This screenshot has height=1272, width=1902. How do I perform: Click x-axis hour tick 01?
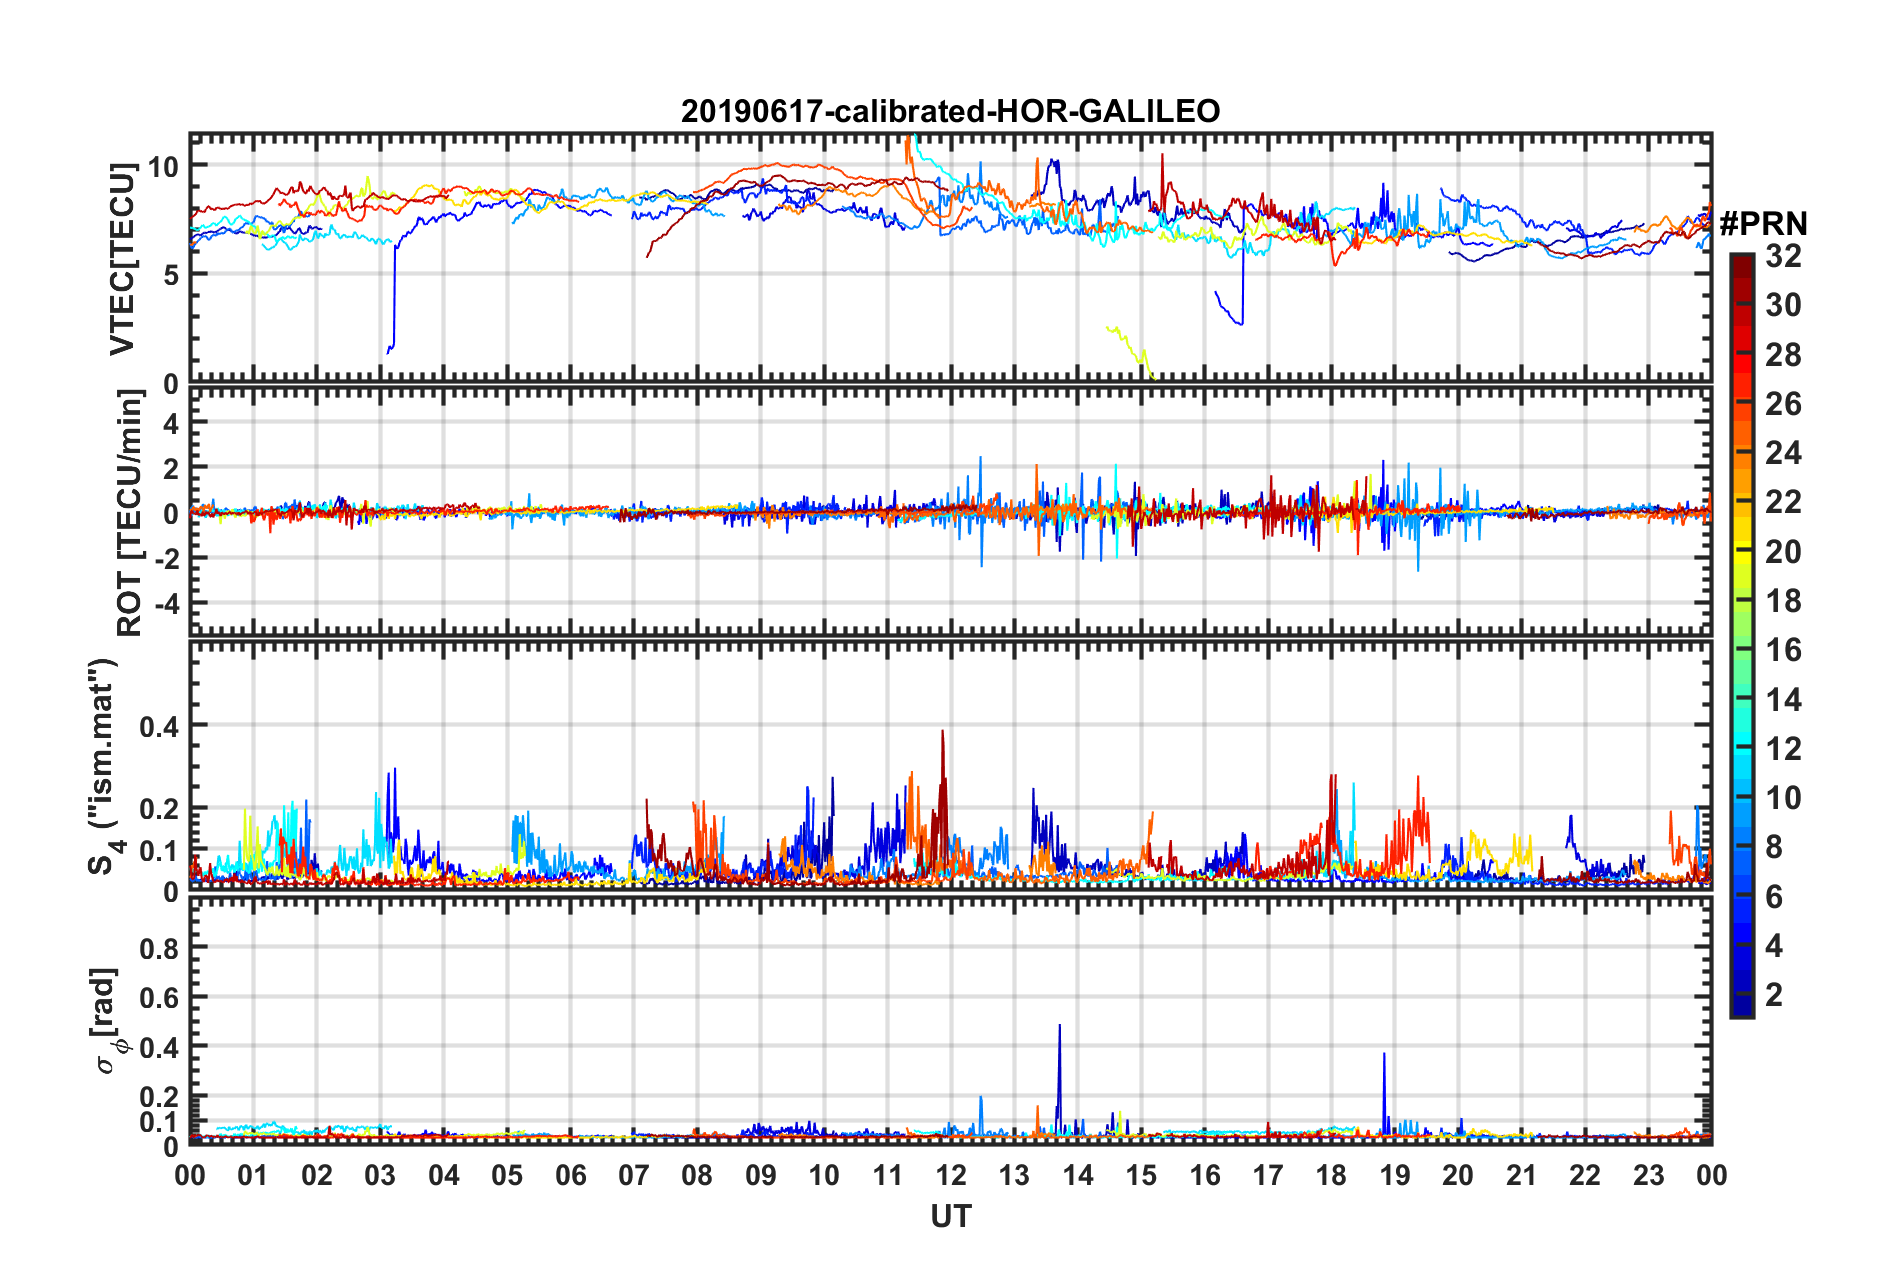253,1175
